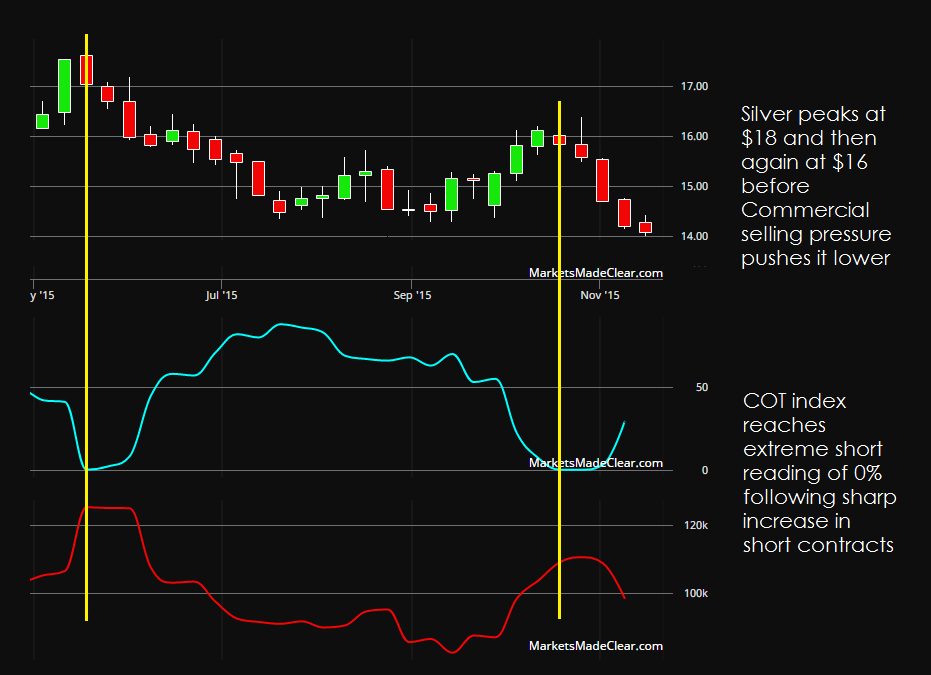This screenshot has width=931, height=675.
Task: Click the 14.00 price axis label
Action: click(694, 236)
